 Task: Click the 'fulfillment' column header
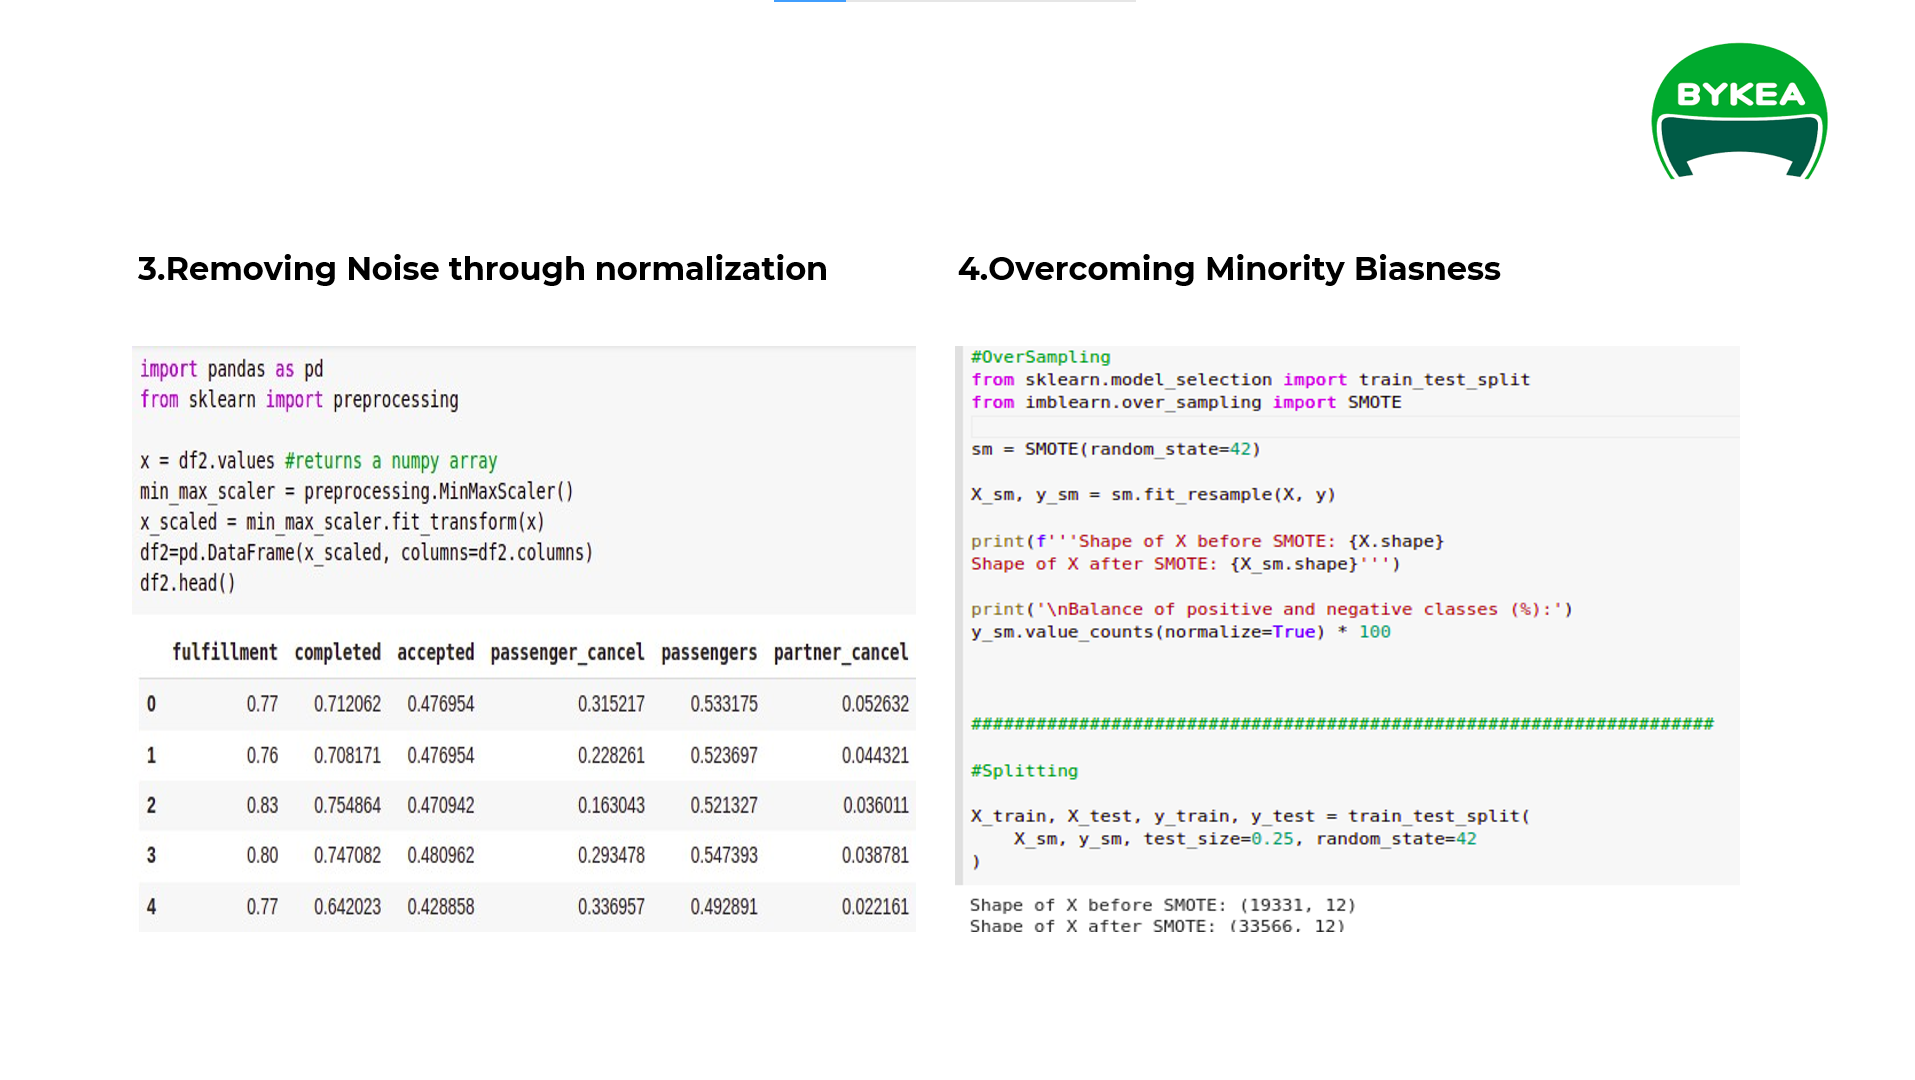[225, 652]
